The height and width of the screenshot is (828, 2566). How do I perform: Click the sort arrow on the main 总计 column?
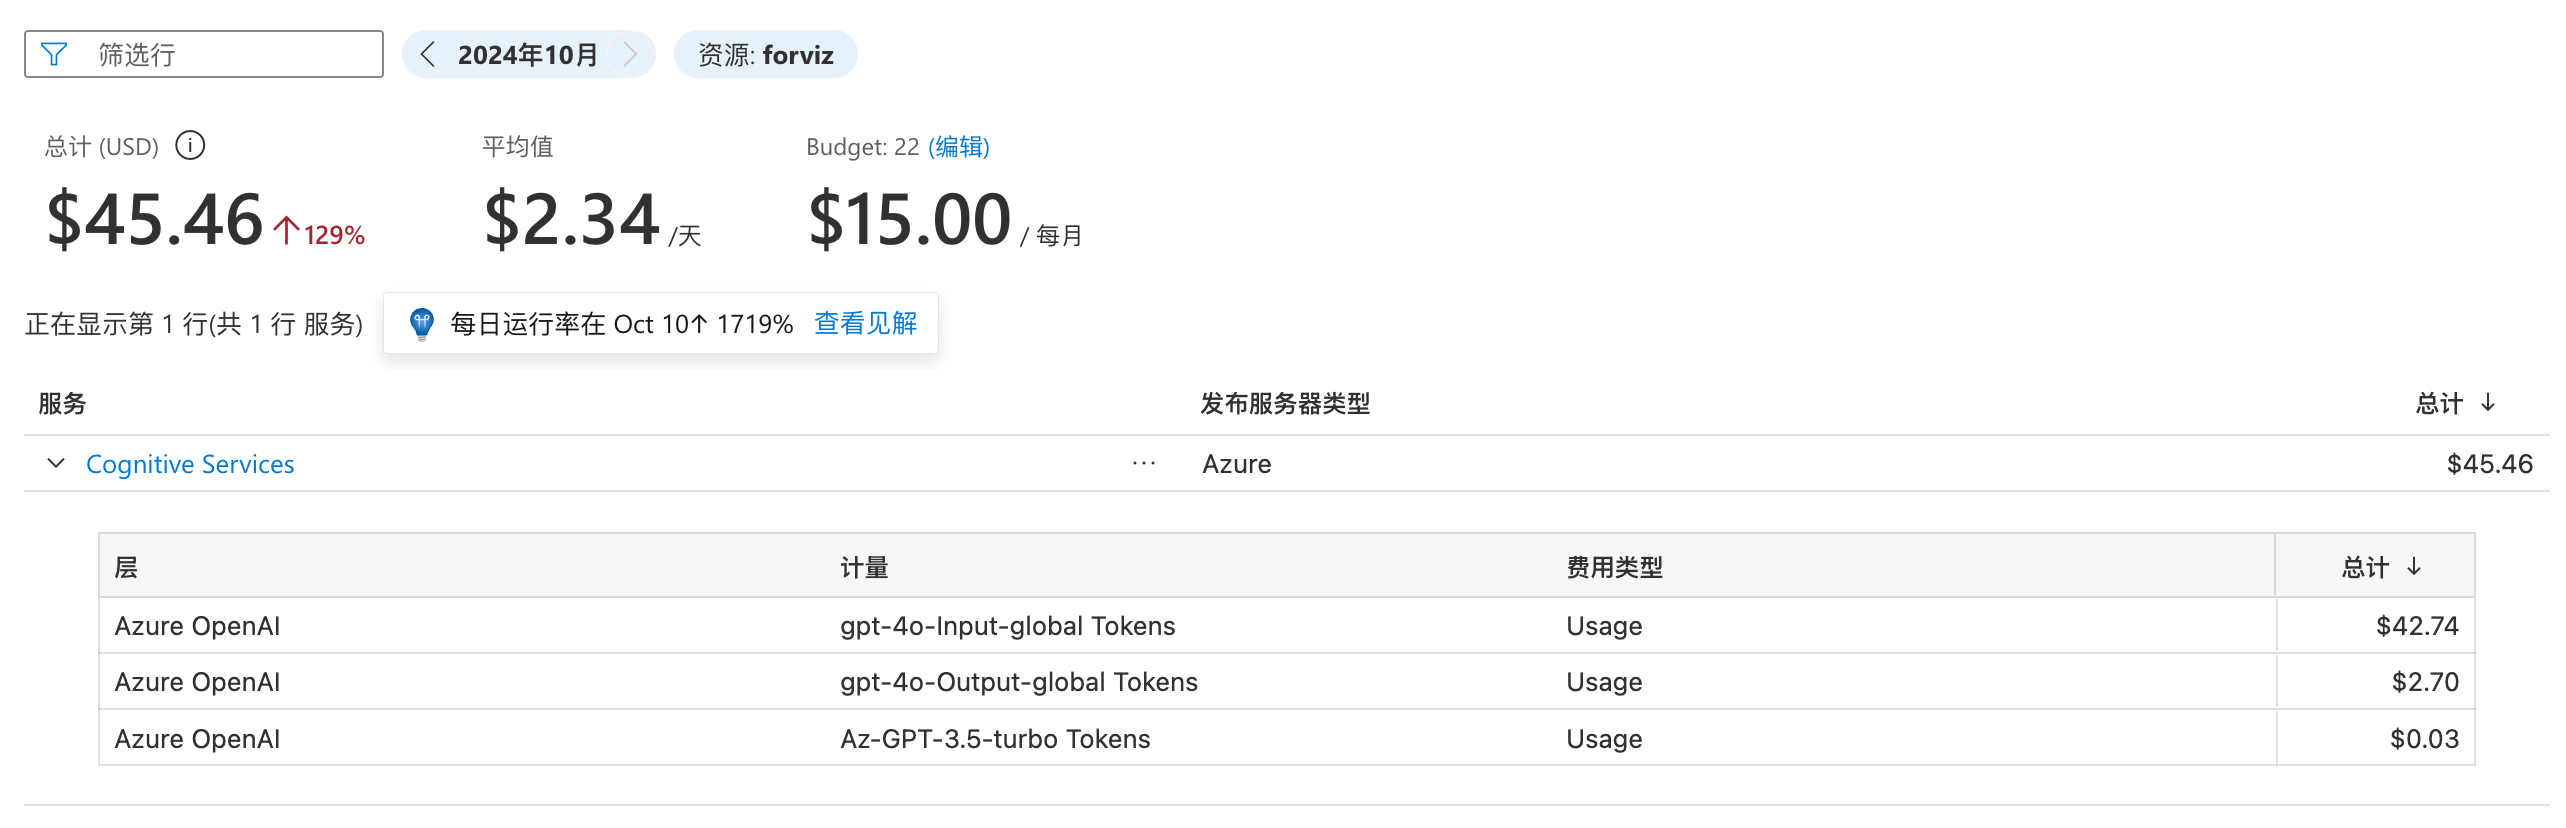(2488, 403)
